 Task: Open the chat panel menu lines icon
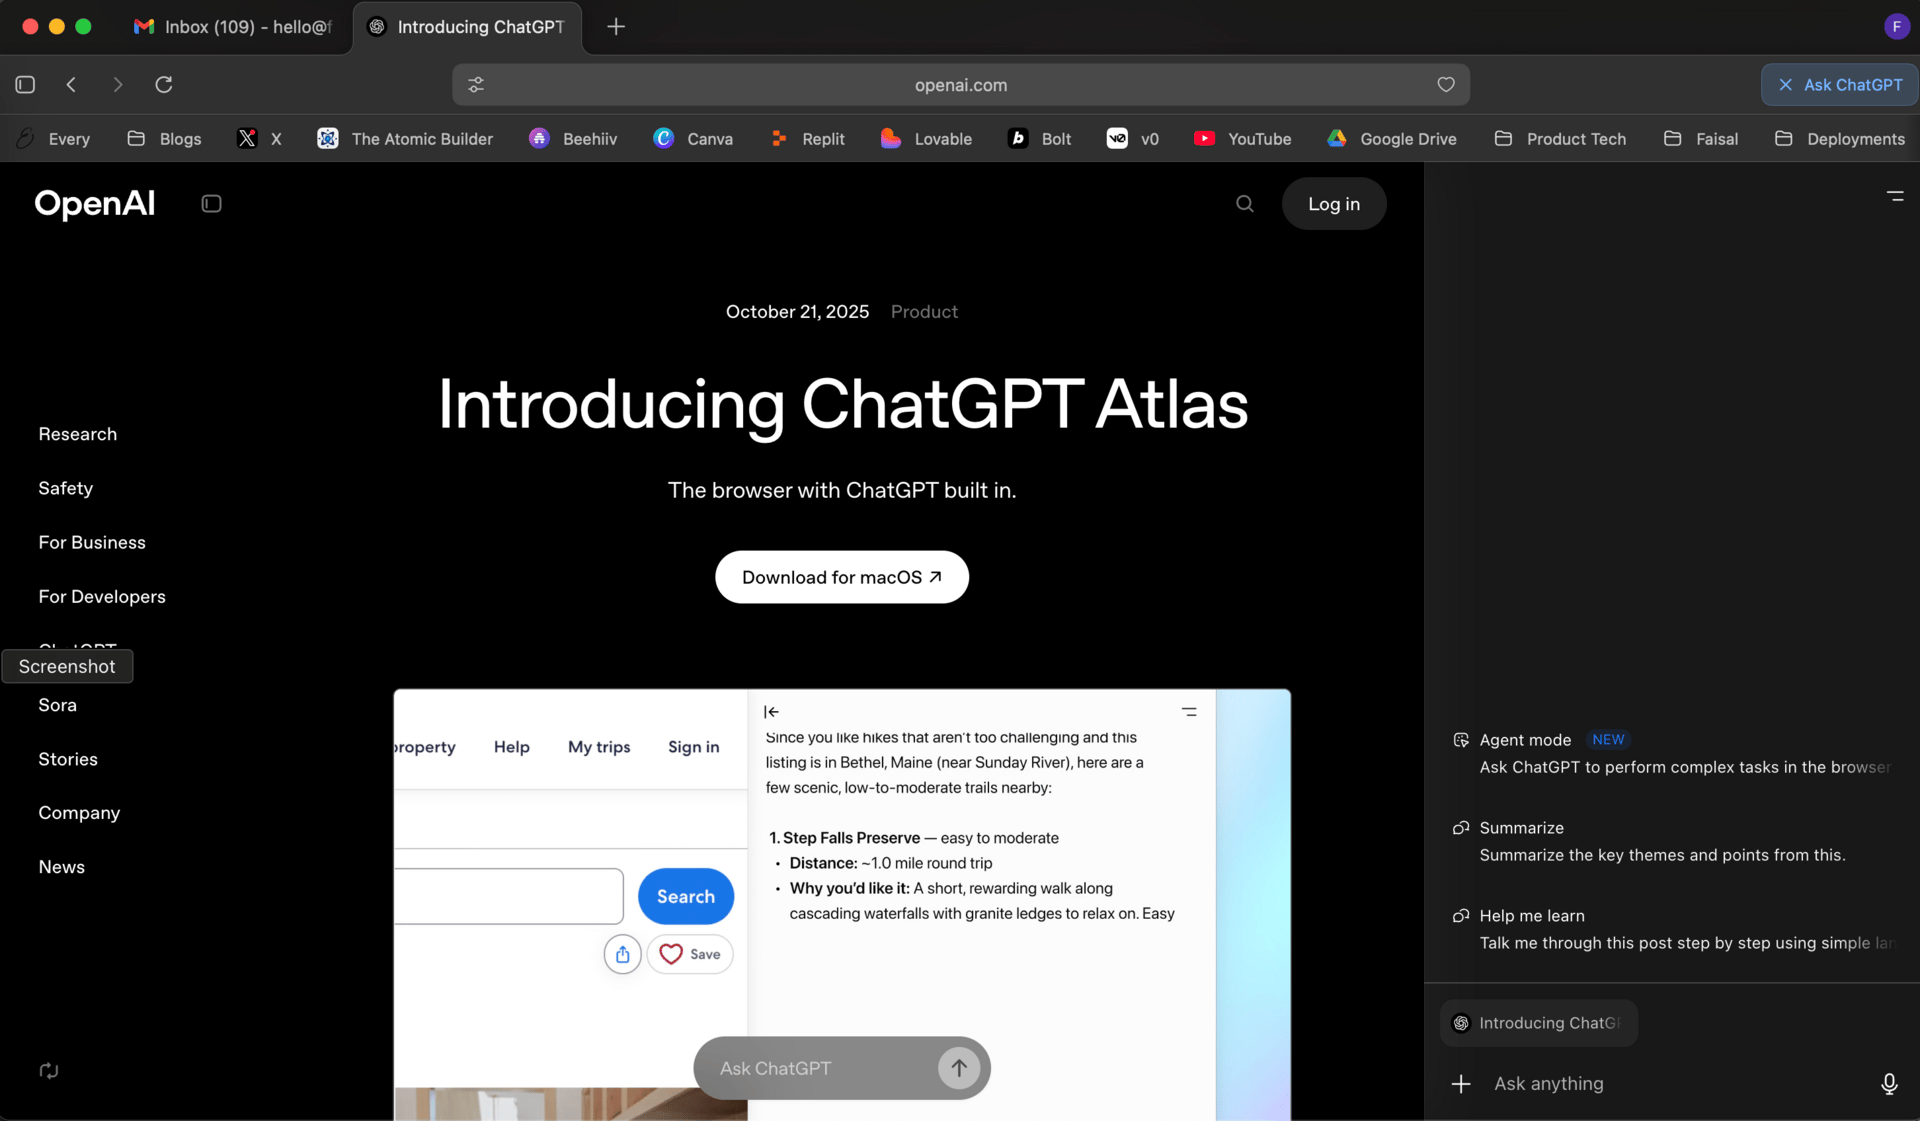[x=1895, y=197]
